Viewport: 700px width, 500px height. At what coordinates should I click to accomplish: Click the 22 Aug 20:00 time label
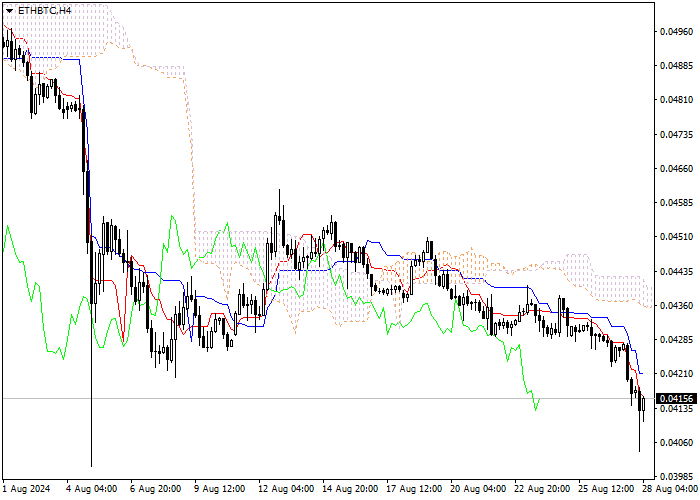tap(543, 489)
